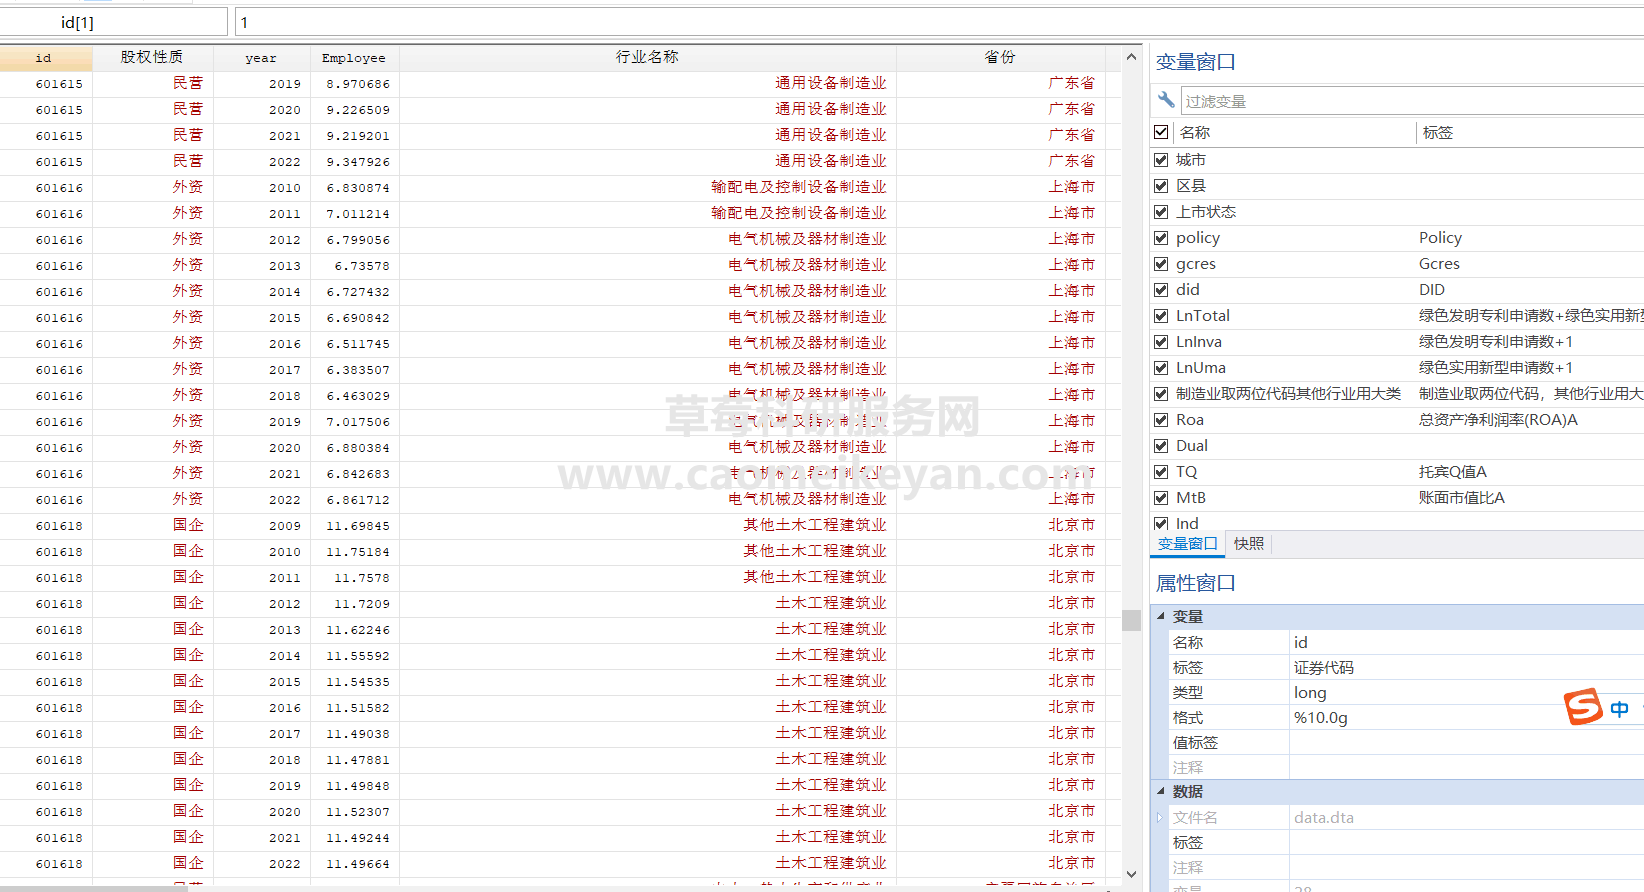Click the 标签 property value 证券代码

pos(1323,667)
